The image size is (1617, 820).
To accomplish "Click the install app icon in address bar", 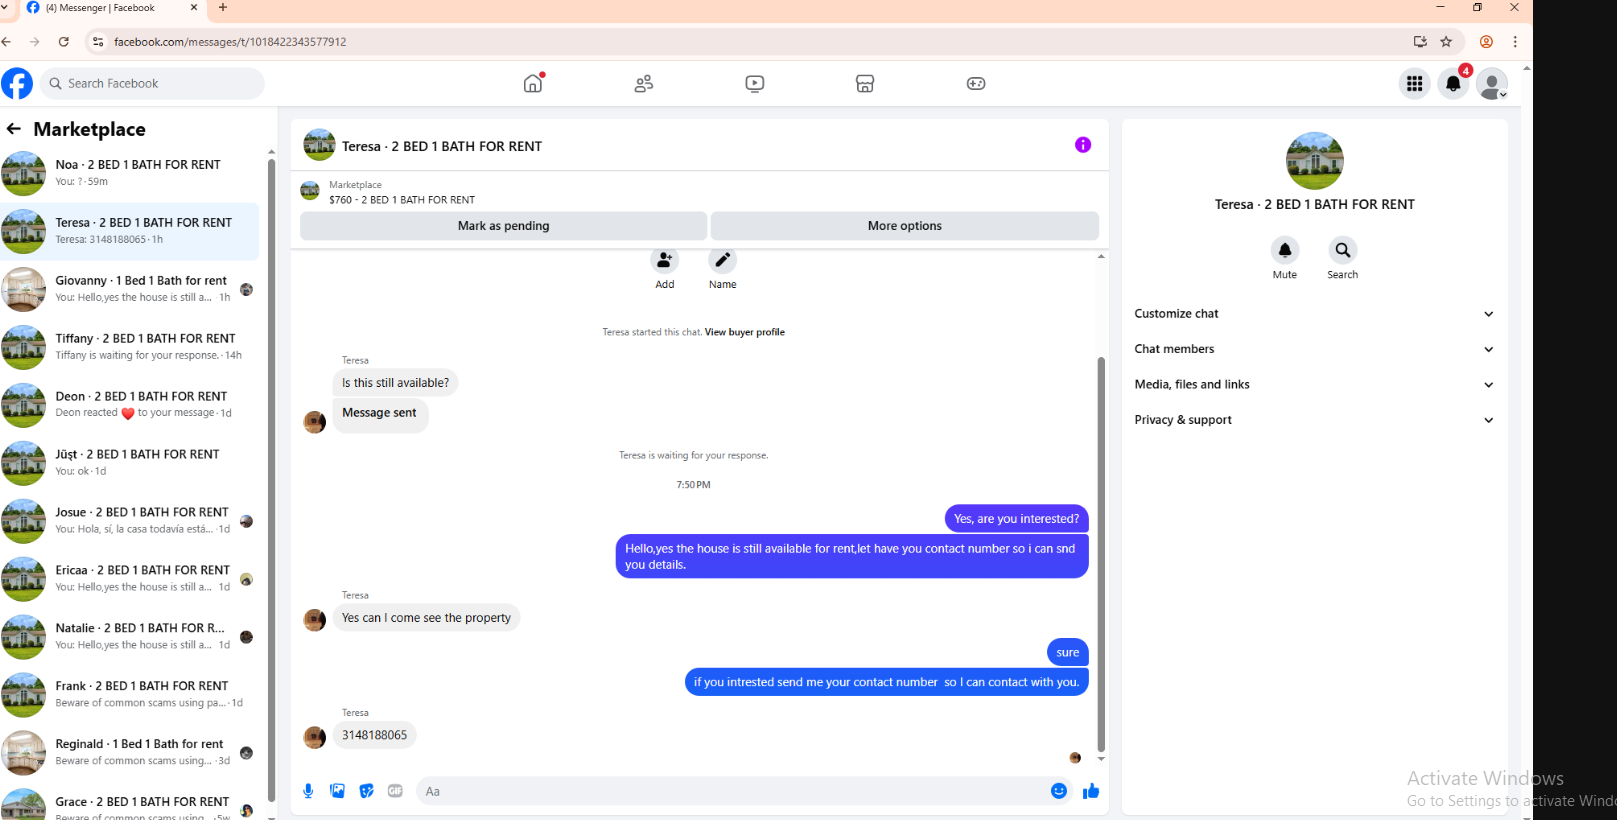I will click(1420, 42).
